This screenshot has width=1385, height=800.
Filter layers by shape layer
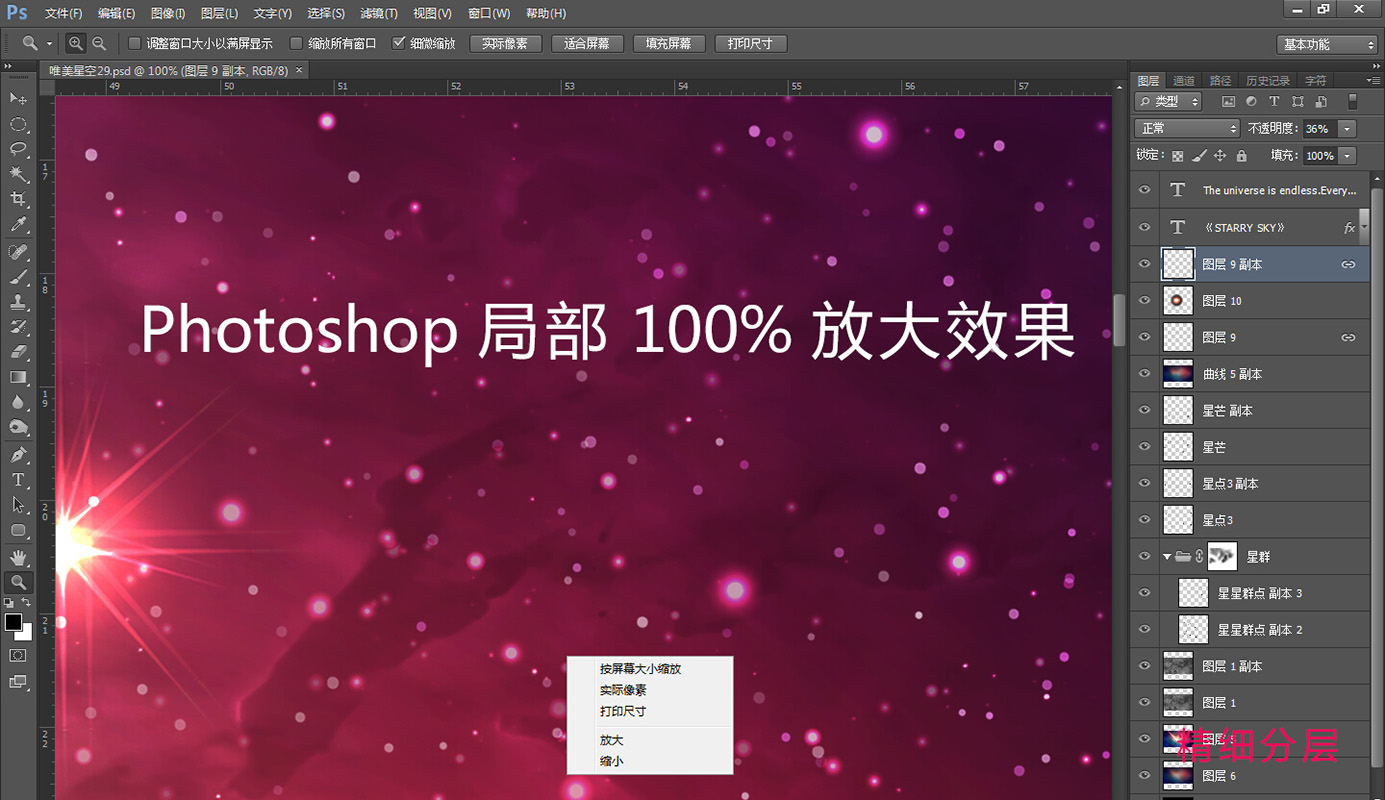point(1298,102)
